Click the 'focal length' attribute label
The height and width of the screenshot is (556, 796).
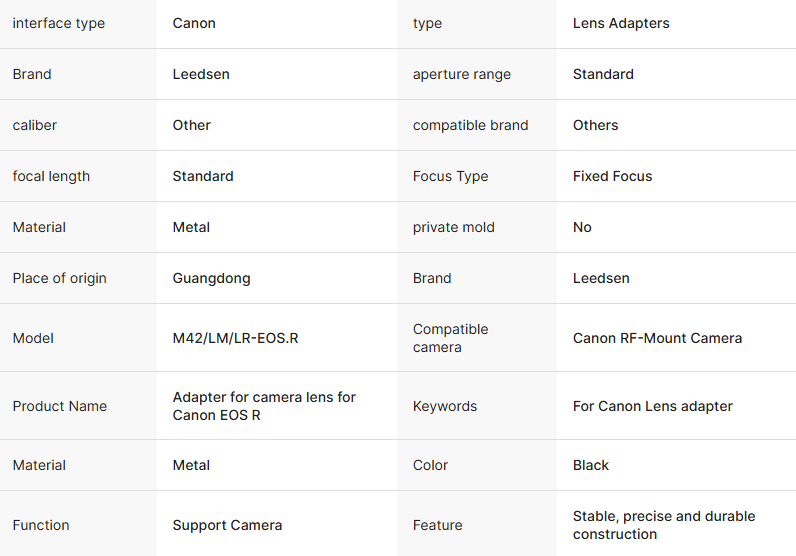[x=51, y=176]
